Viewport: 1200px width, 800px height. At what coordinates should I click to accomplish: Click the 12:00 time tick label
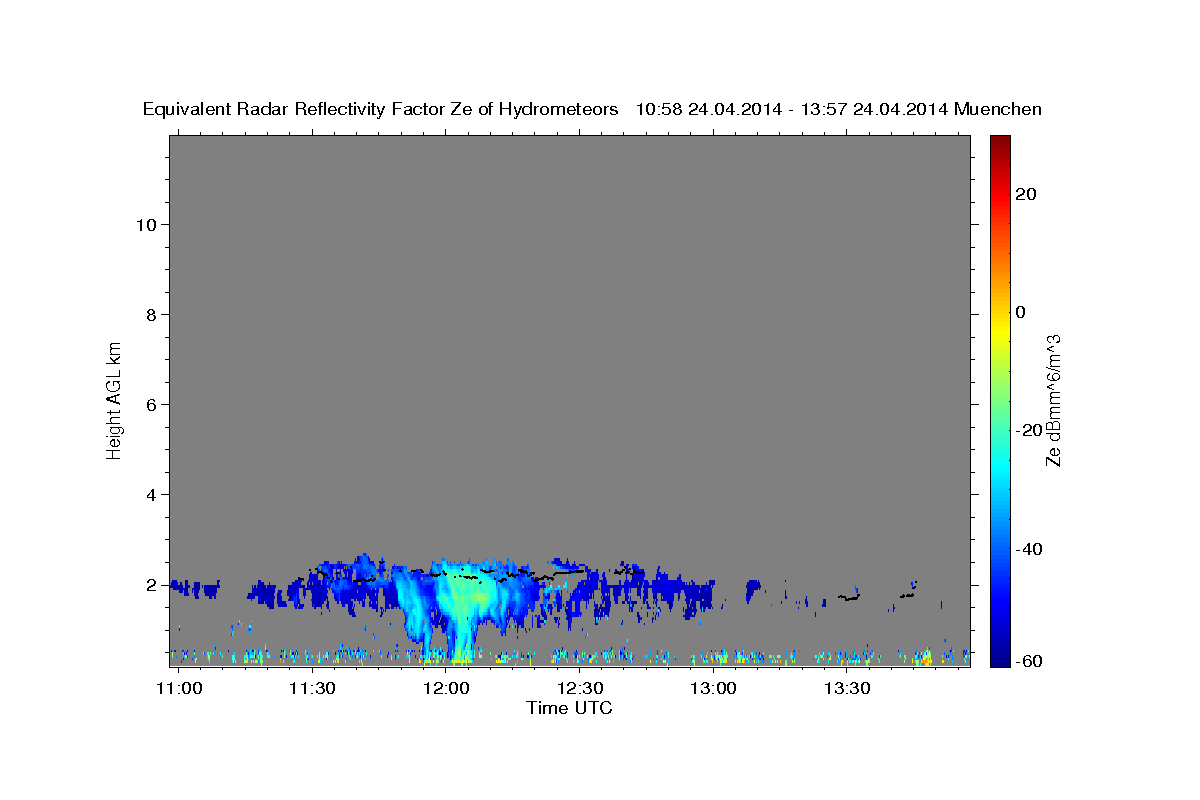coord(446,688)
